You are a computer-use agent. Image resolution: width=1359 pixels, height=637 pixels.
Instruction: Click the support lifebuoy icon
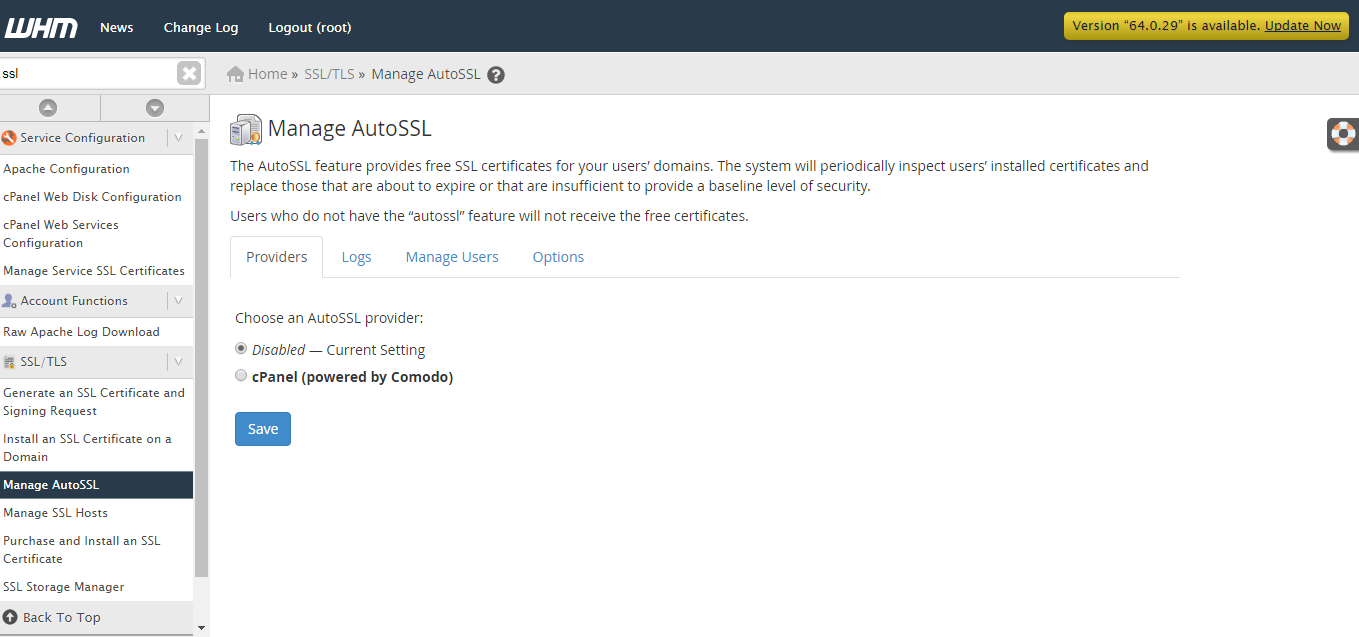click(x=1343, y=133)
